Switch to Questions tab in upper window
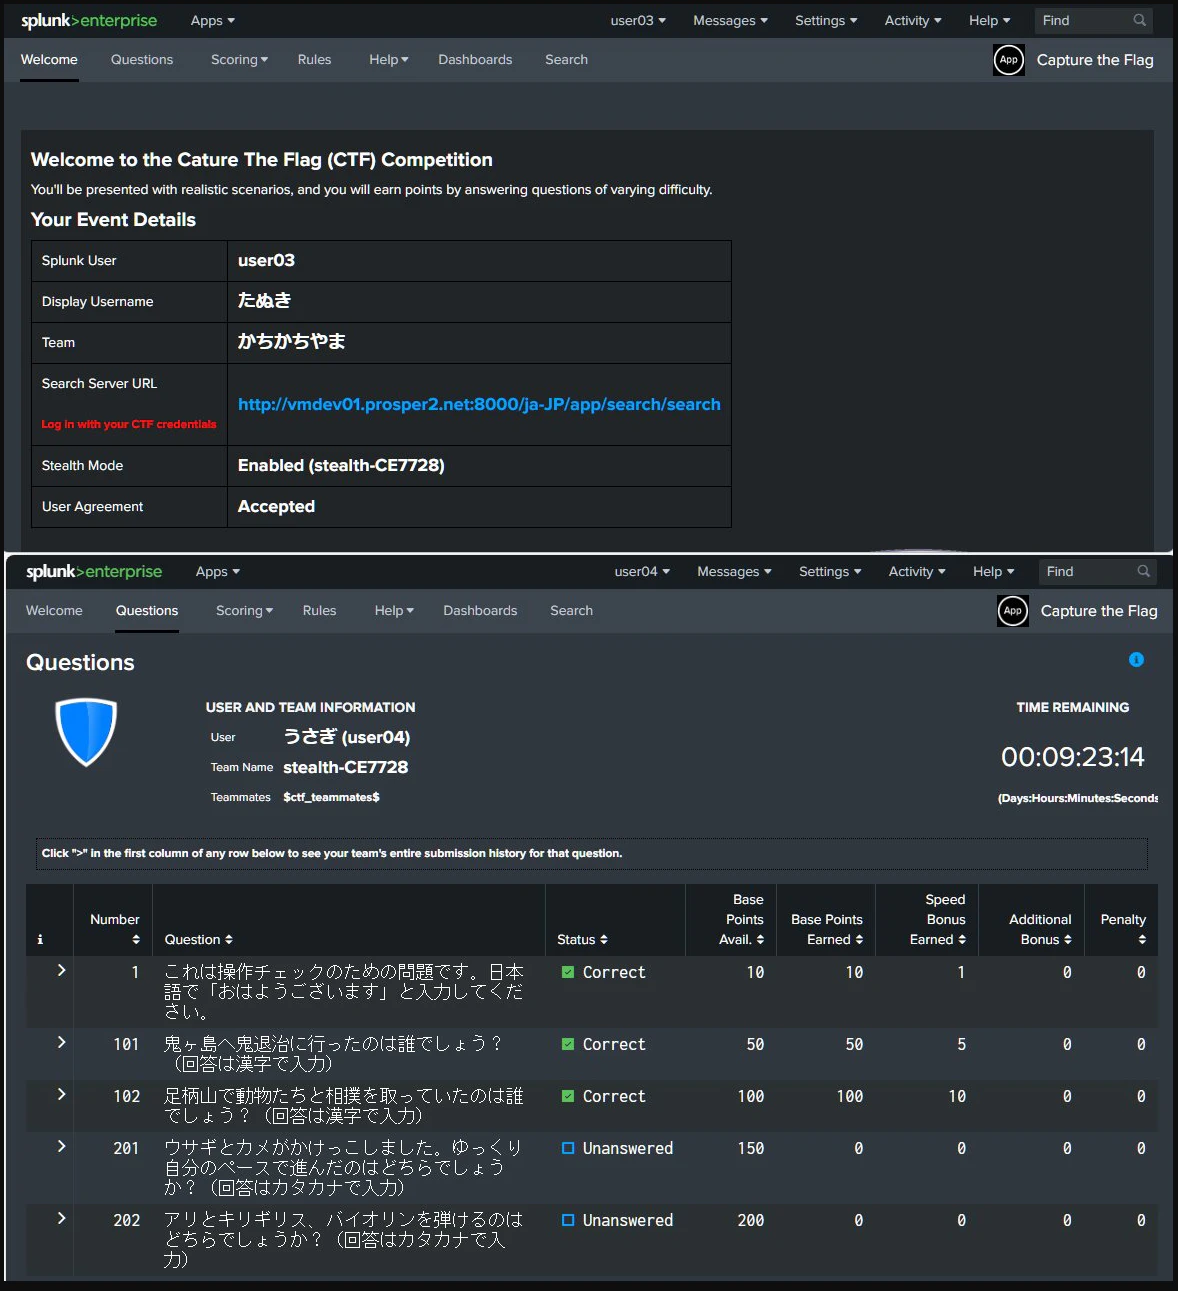The image size is (1178, 1291). [142, 60]
